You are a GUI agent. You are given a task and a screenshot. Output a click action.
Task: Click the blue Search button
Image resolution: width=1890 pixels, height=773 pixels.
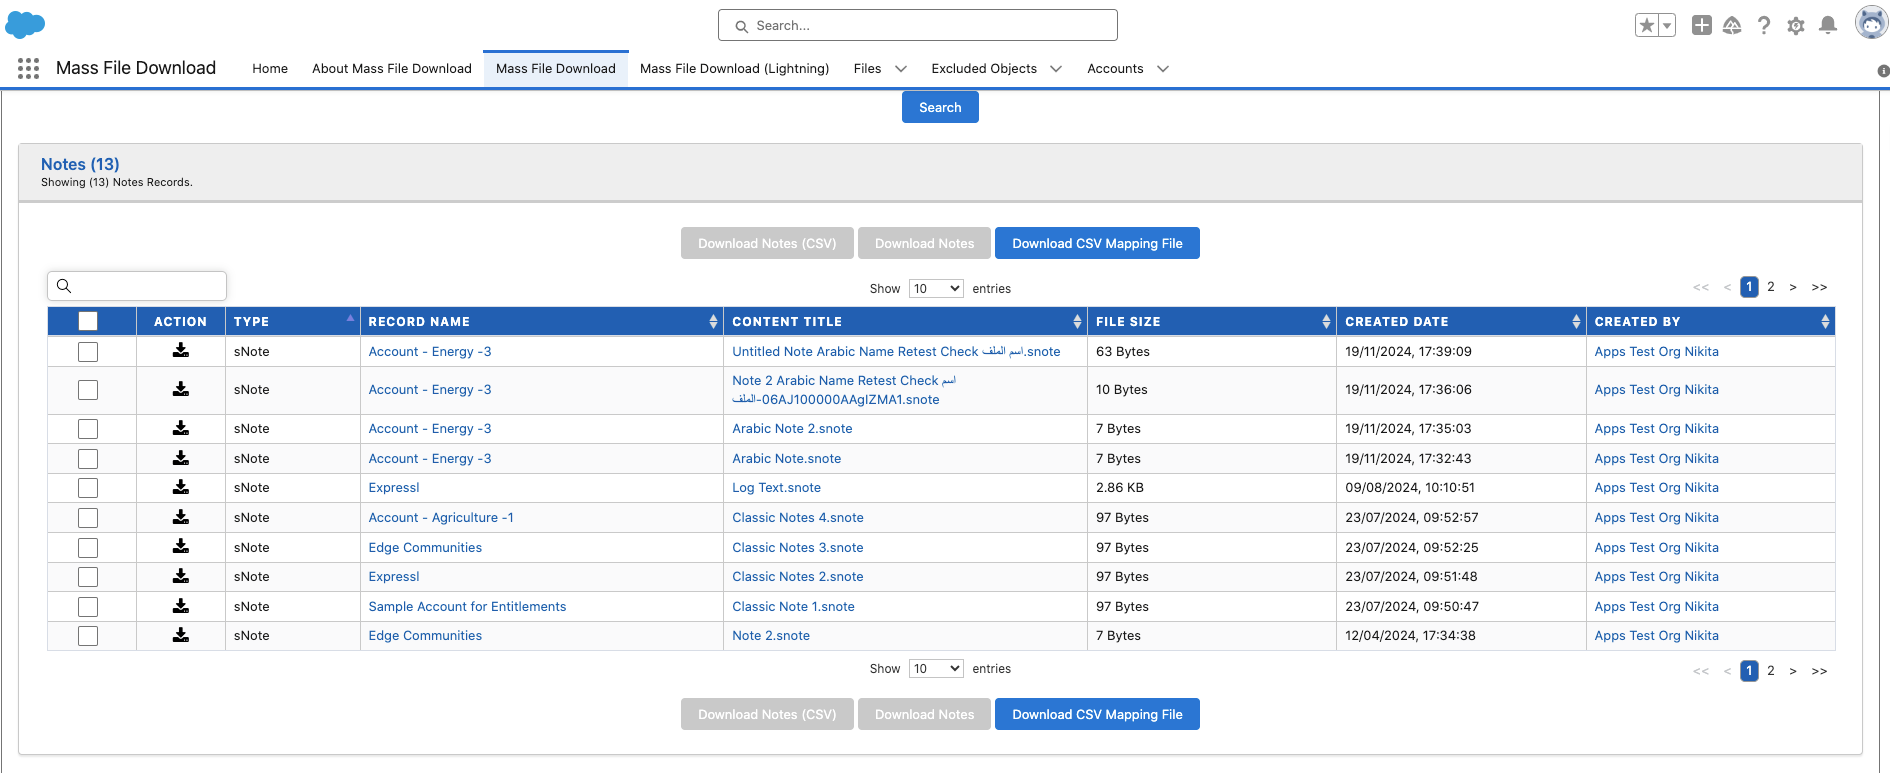click(940, 107)
